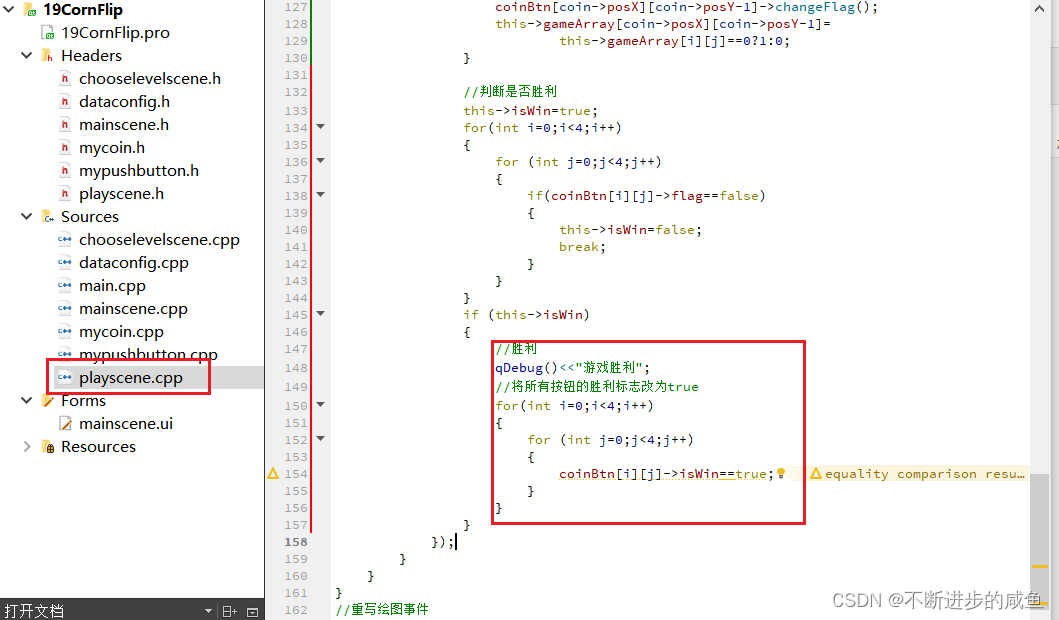The width and height of the screenshot is (1059, 620).
Task: Collapse the Forms folder
Action: coord(26,401)
